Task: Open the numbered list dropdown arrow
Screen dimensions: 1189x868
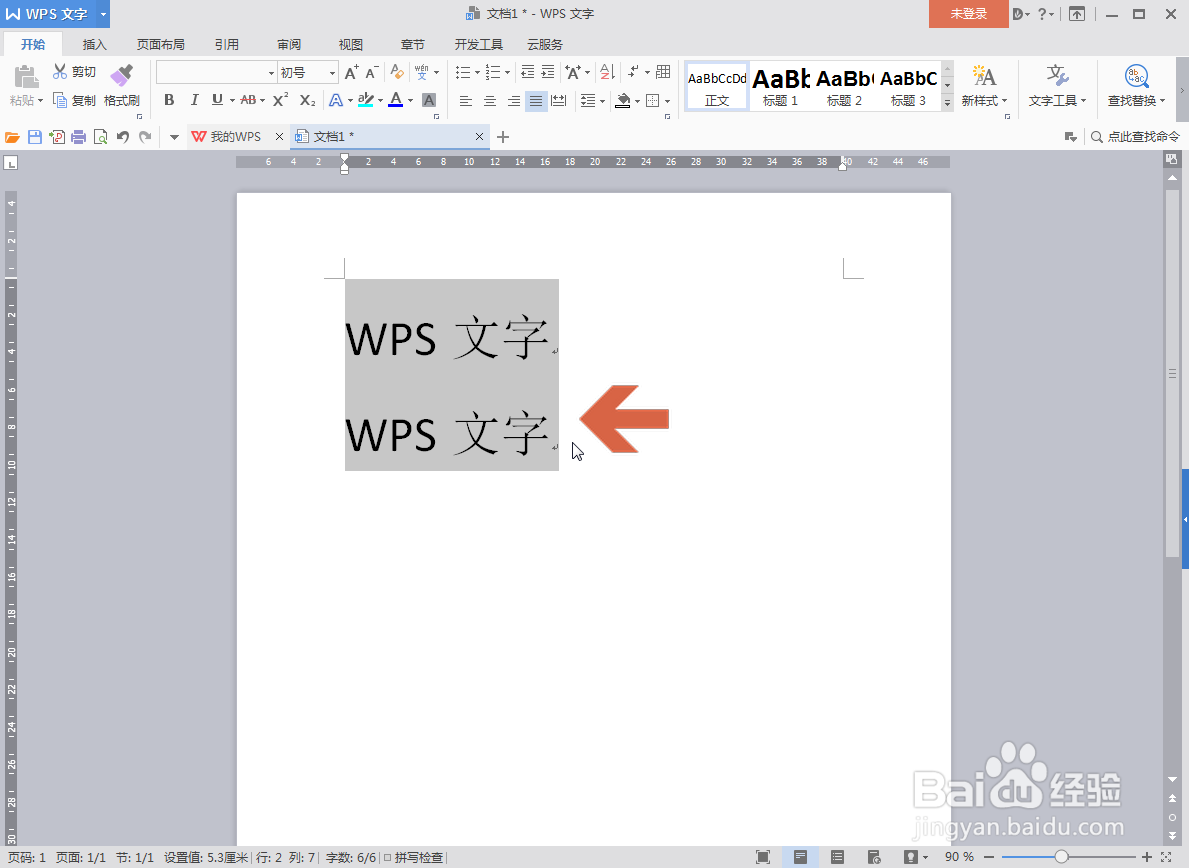Action: pos(507,73)
